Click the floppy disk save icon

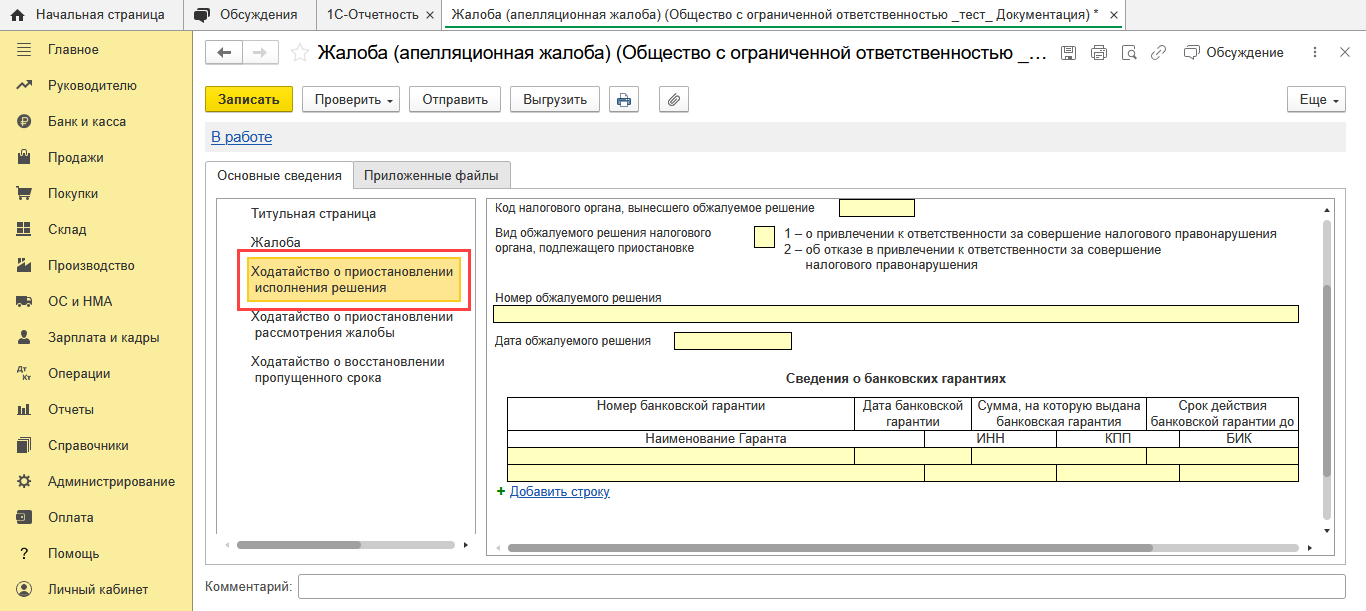pyautogui.click(x=1068, y=53)
